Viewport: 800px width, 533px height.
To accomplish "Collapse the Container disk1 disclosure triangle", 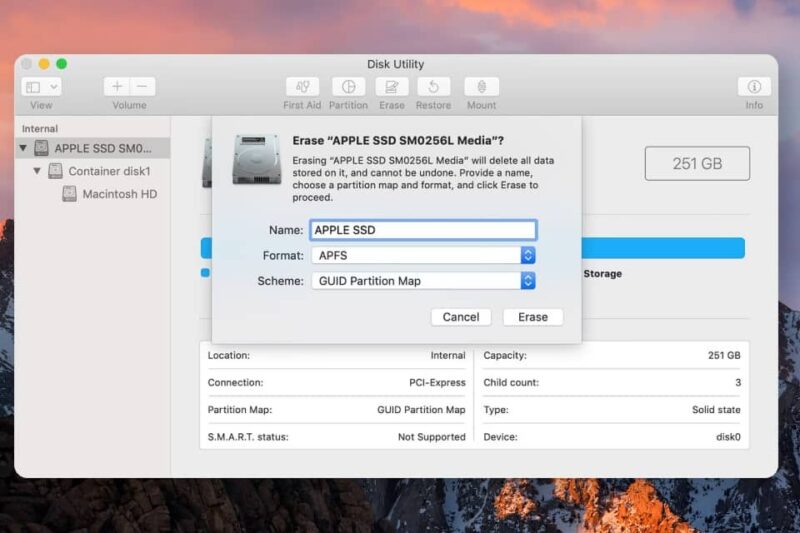I will [37, 171].
